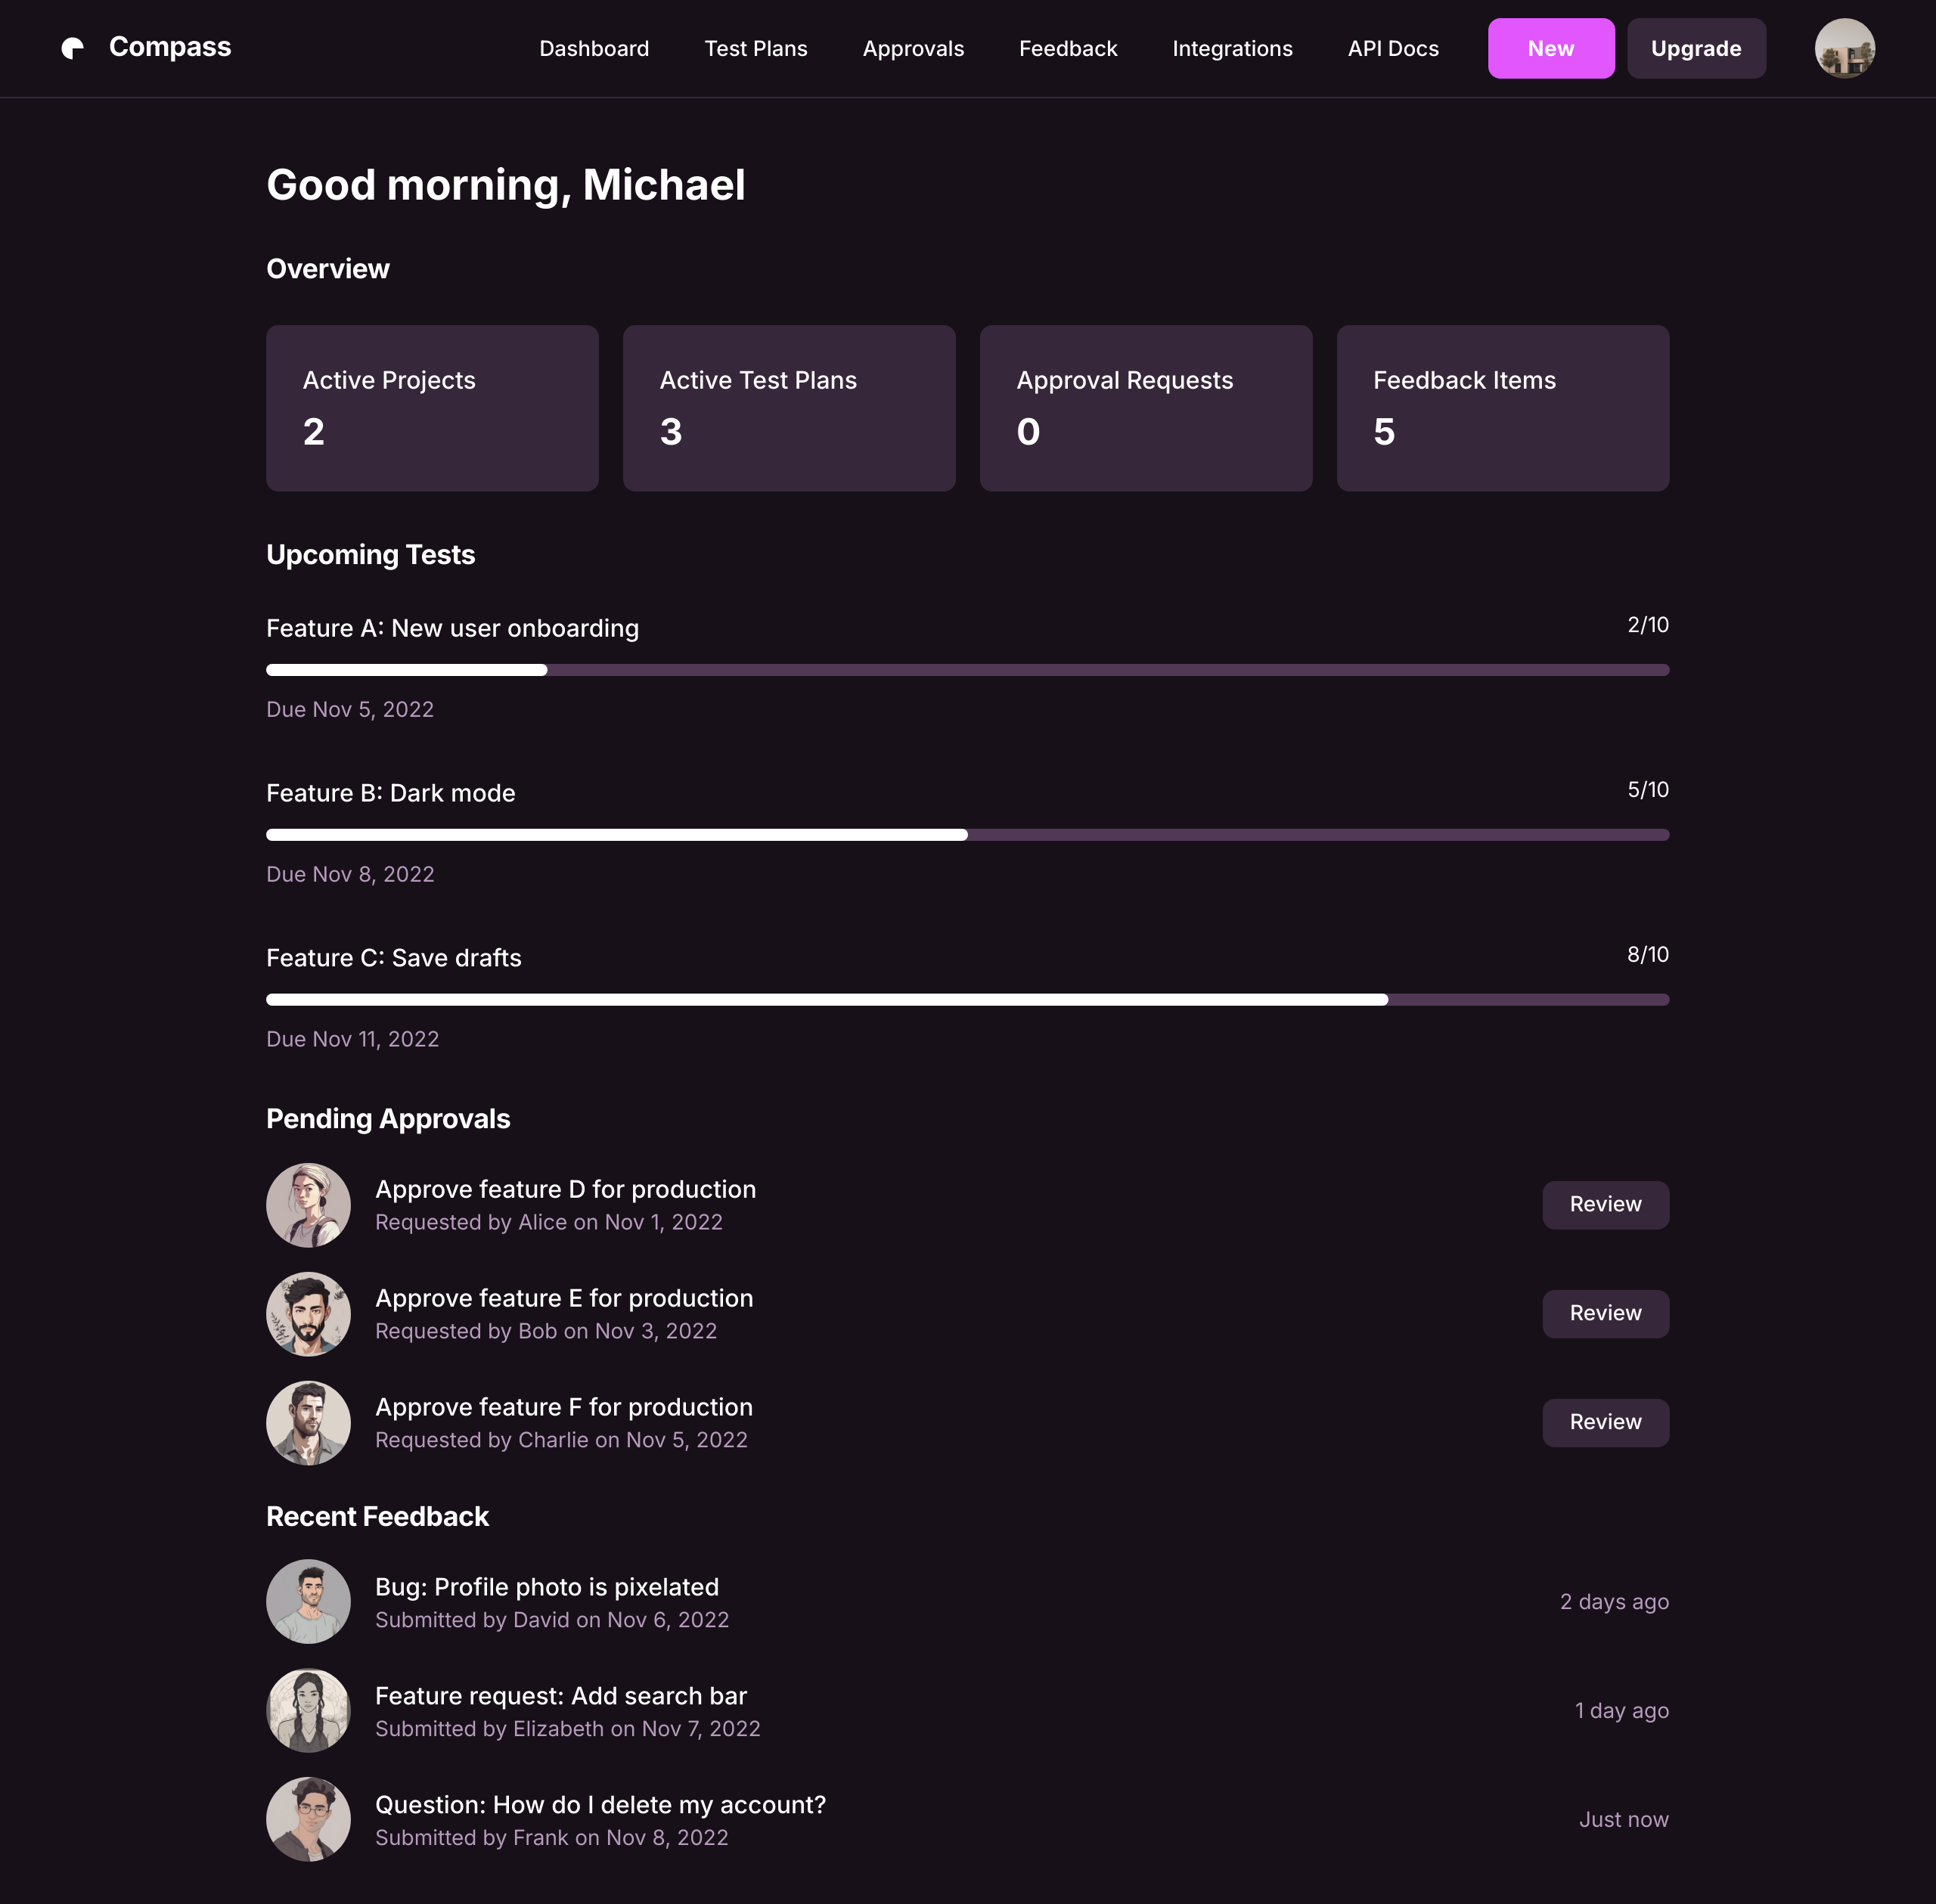Viewport: 1936px width, 1904px height.
Task: Click the New button
Action: [x=1549, y=47]
